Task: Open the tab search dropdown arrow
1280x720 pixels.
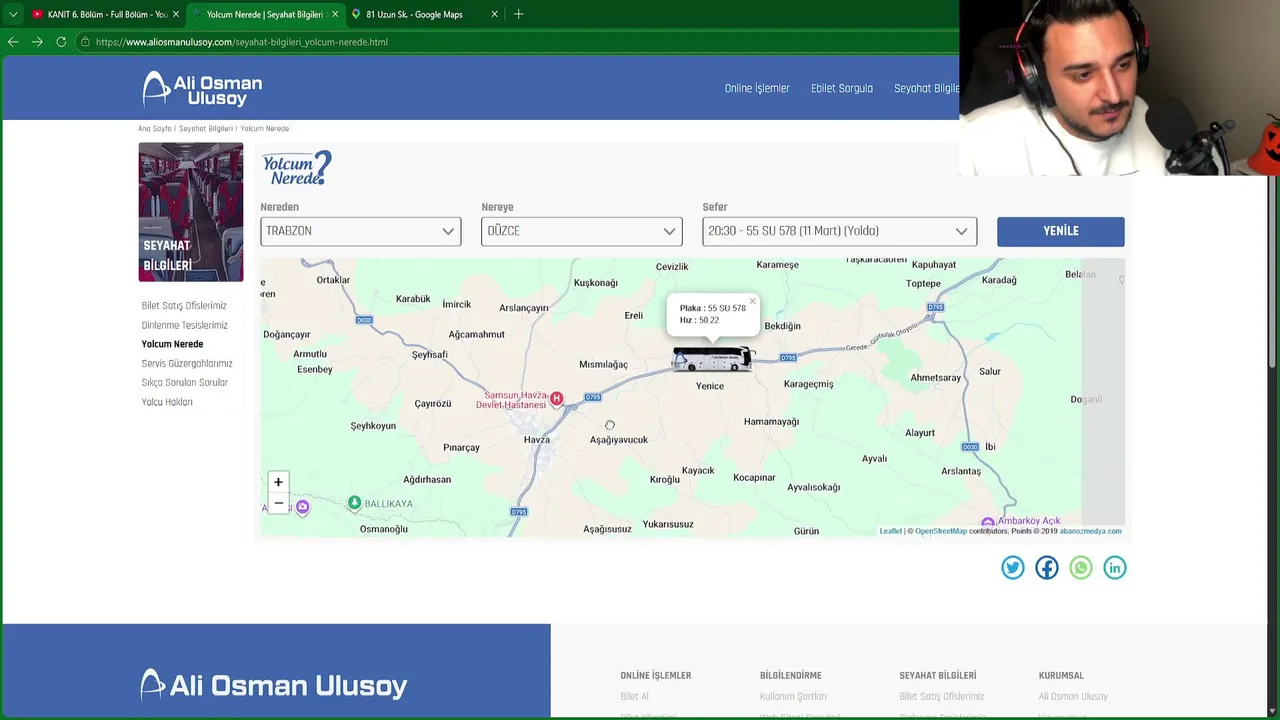Action: click(13, 14)
